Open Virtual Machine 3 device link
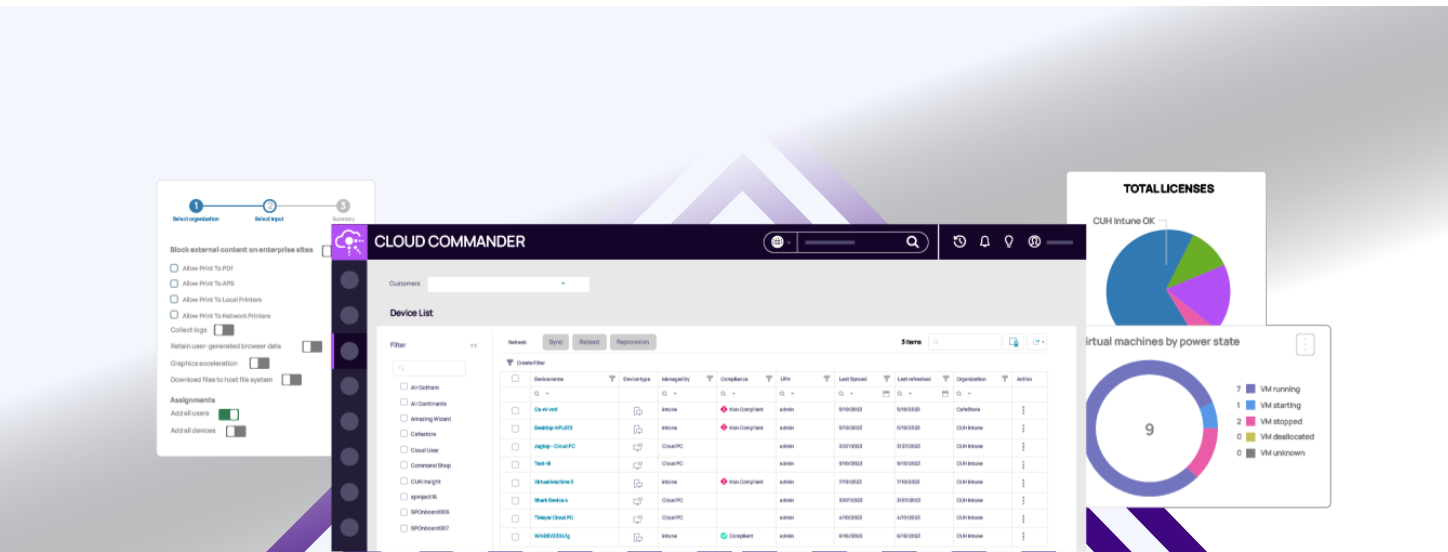The height and width of the screenshot is (552, 1448). [554, 482]
